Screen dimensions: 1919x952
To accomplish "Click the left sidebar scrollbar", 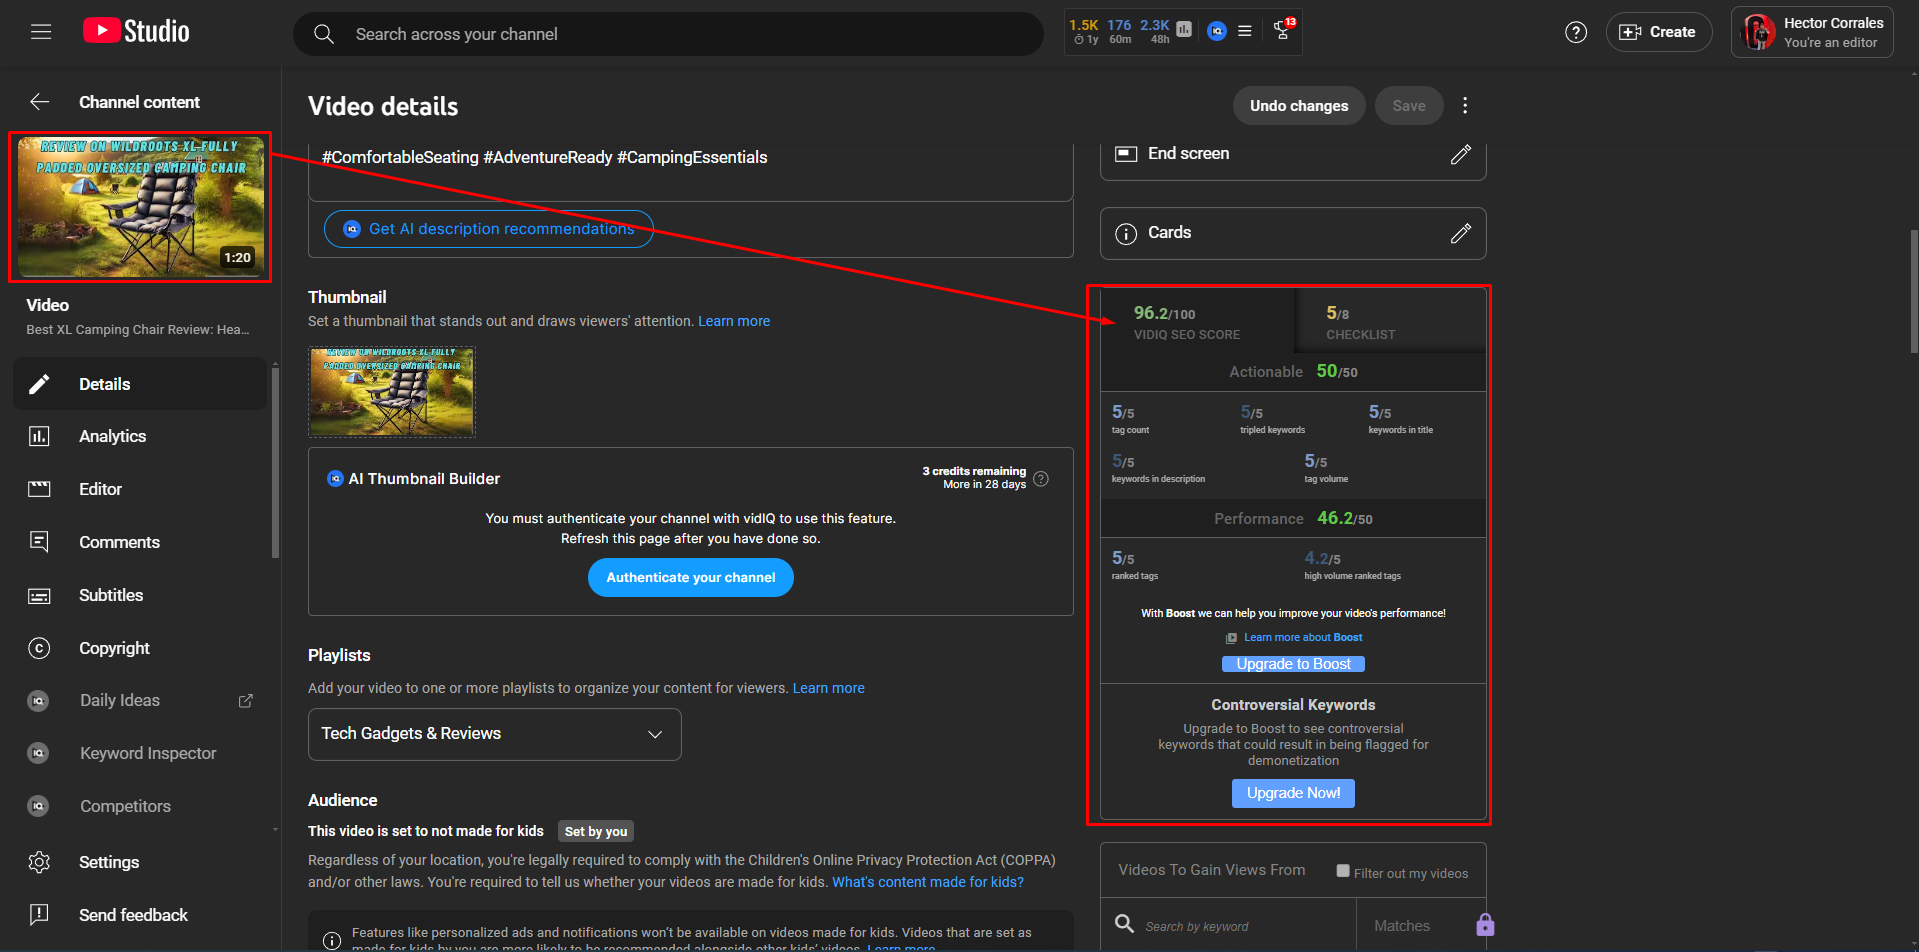I will click(x=275, y=462).
